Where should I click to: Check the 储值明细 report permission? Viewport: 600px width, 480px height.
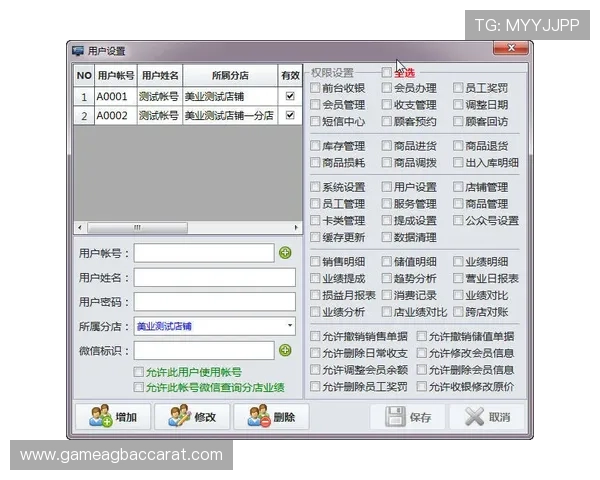[386, 261]
